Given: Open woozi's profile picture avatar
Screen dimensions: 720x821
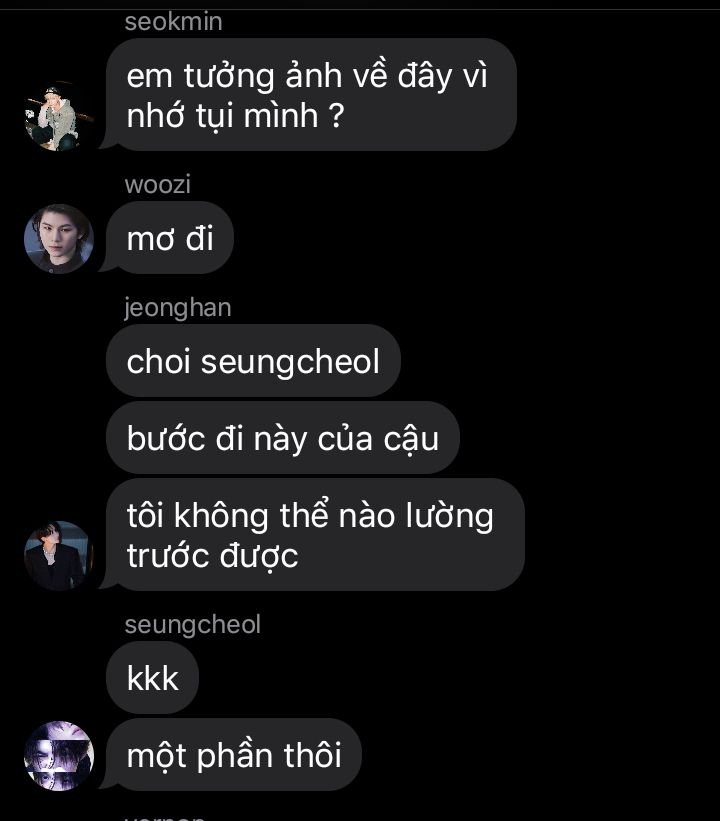Looking at the screenshot, I should (59, 239).
